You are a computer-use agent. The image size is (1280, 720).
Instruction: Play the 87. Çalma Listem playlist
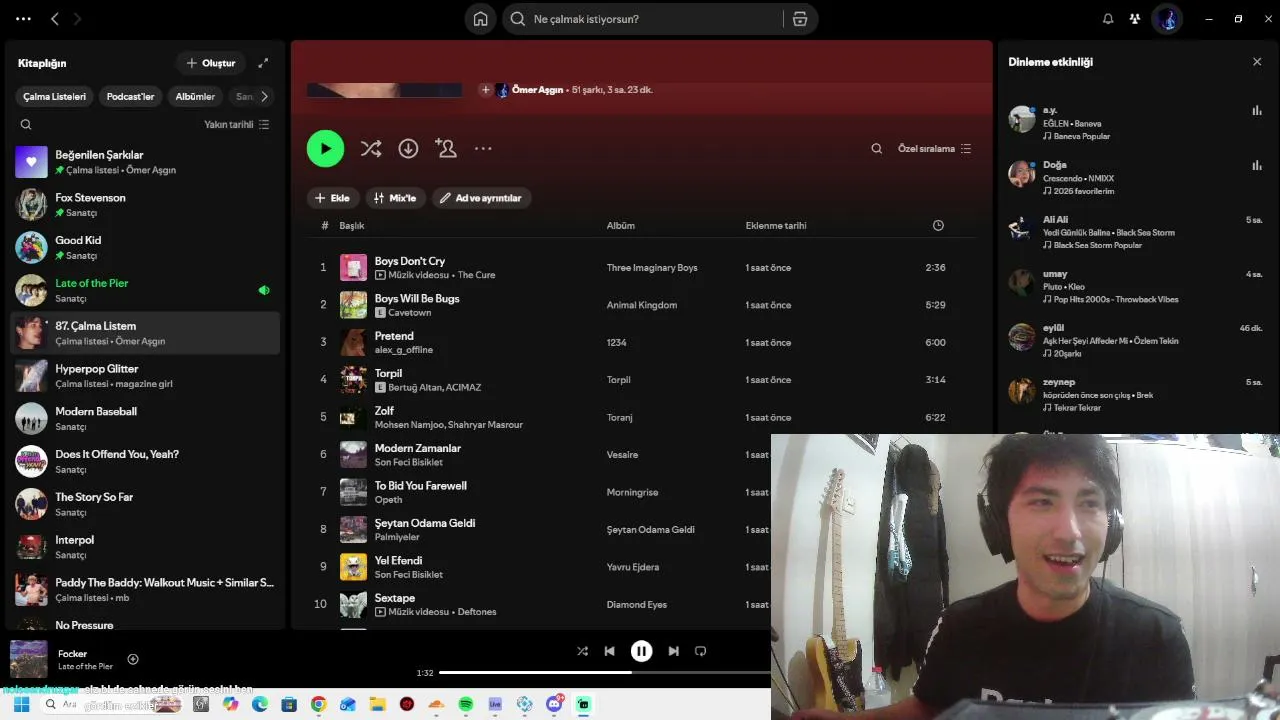(x=325, y=148)
